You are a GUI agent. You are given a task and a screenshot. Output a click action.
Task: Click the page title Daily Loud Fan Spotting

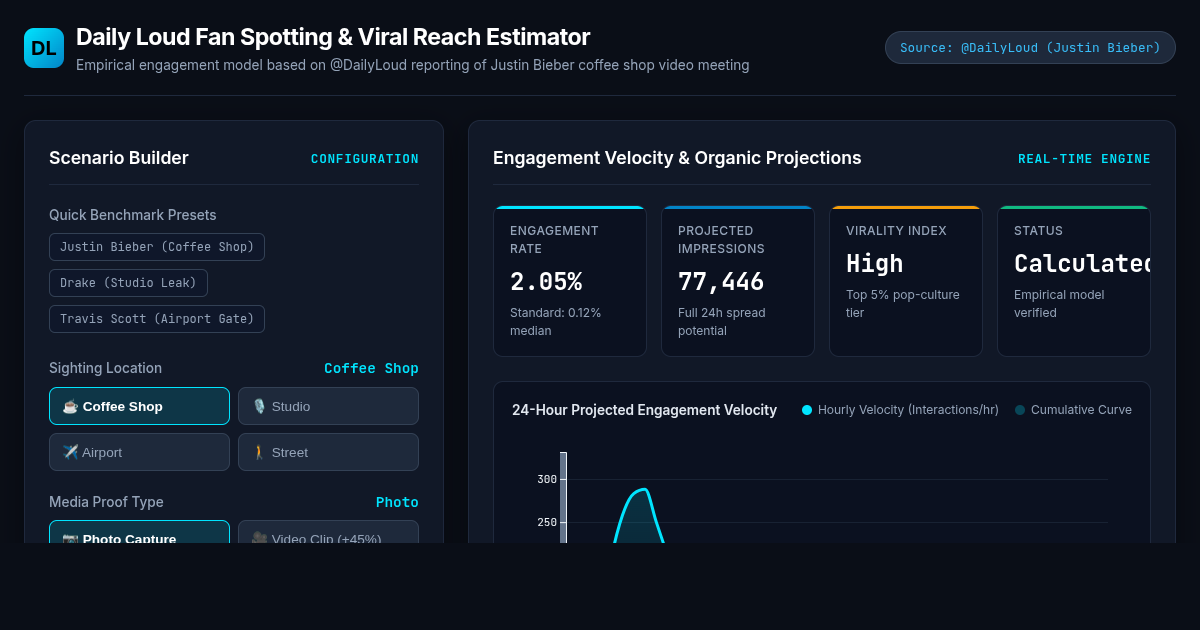[x=333, y=37]
